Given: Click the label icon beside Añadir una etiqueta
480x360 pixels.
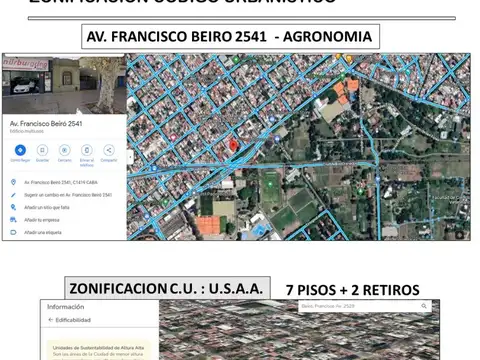Looking at the screenshot, I should pyautogui.click(x=13, y=232).
